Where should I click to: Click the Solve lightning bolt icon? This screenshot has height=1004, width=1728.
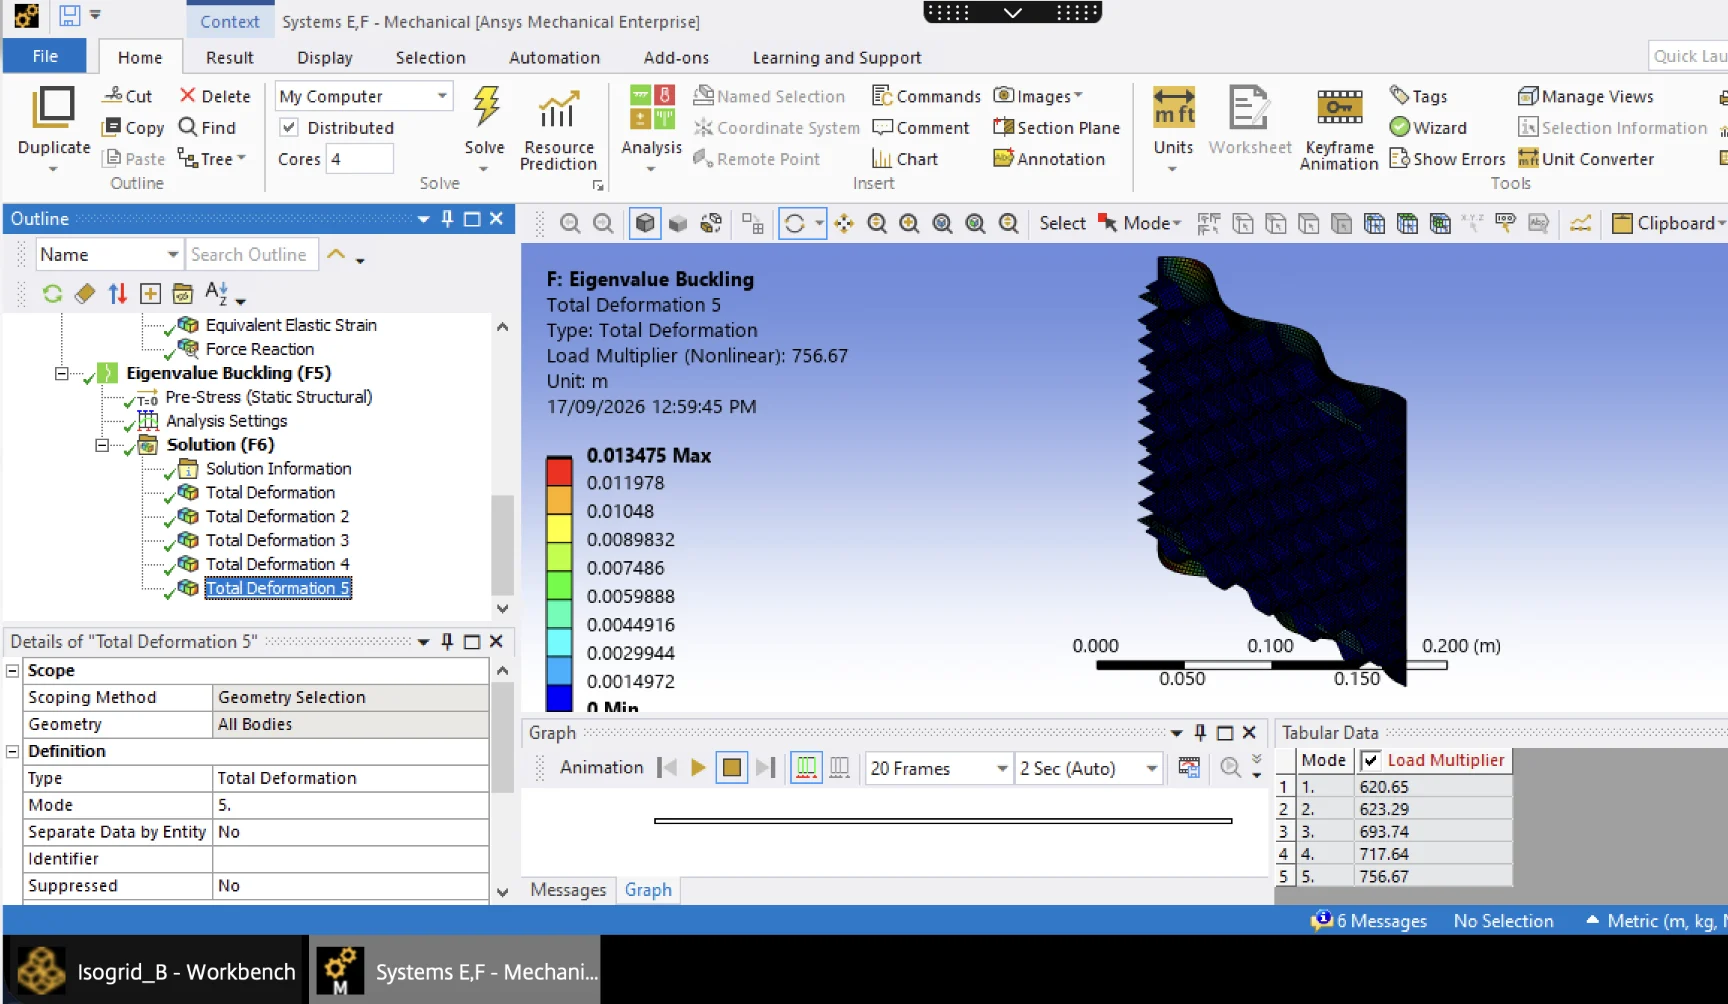pos(486,107)
